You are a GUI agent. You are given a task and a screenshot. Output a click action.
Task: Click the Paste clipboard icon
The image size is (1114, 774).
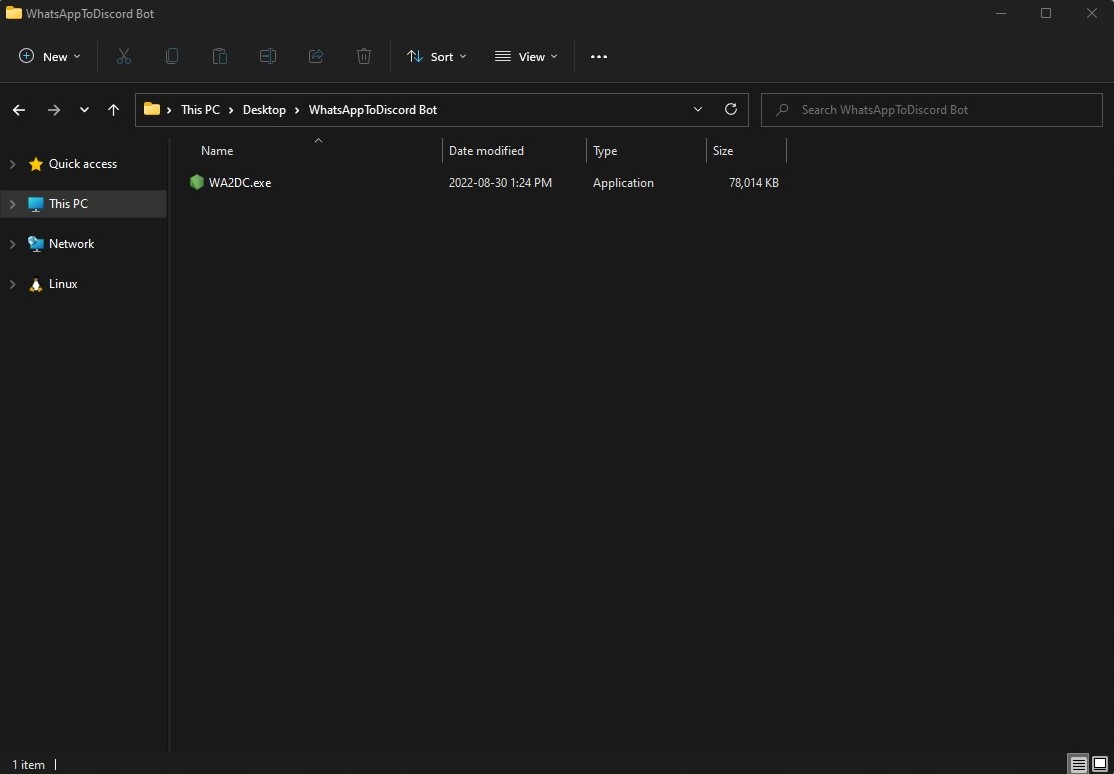tap(220, 57)
